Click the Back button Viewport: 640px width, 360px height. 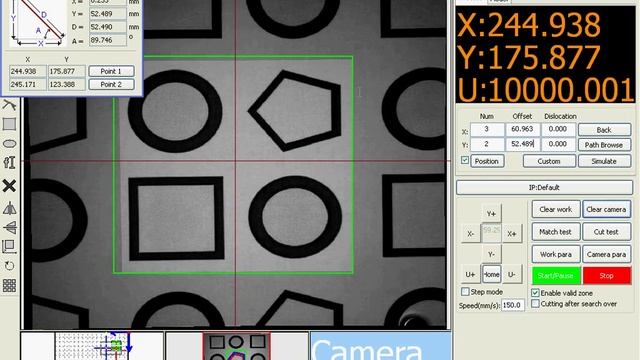(x=604, y=130)
